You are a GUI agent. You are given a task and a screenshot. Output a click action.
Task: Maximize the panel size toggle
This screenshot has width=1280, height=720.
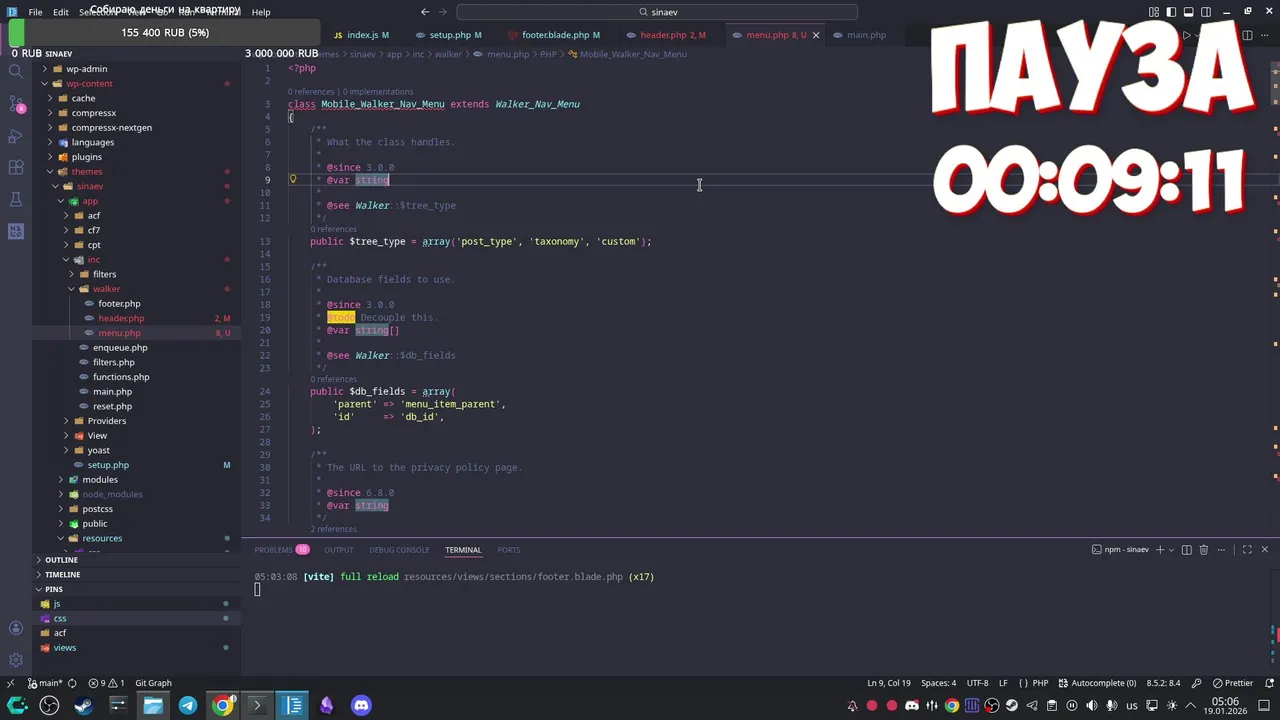click(1247, 549)
